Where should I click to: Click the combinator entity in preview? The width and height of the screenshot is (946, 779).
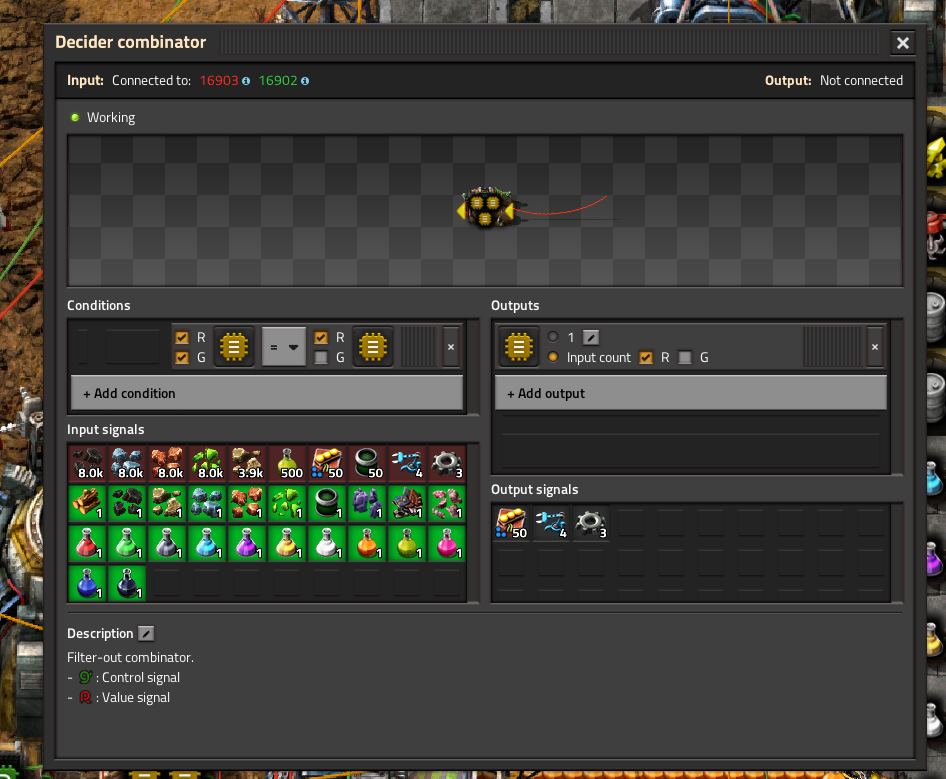click(x=486, y=207)
